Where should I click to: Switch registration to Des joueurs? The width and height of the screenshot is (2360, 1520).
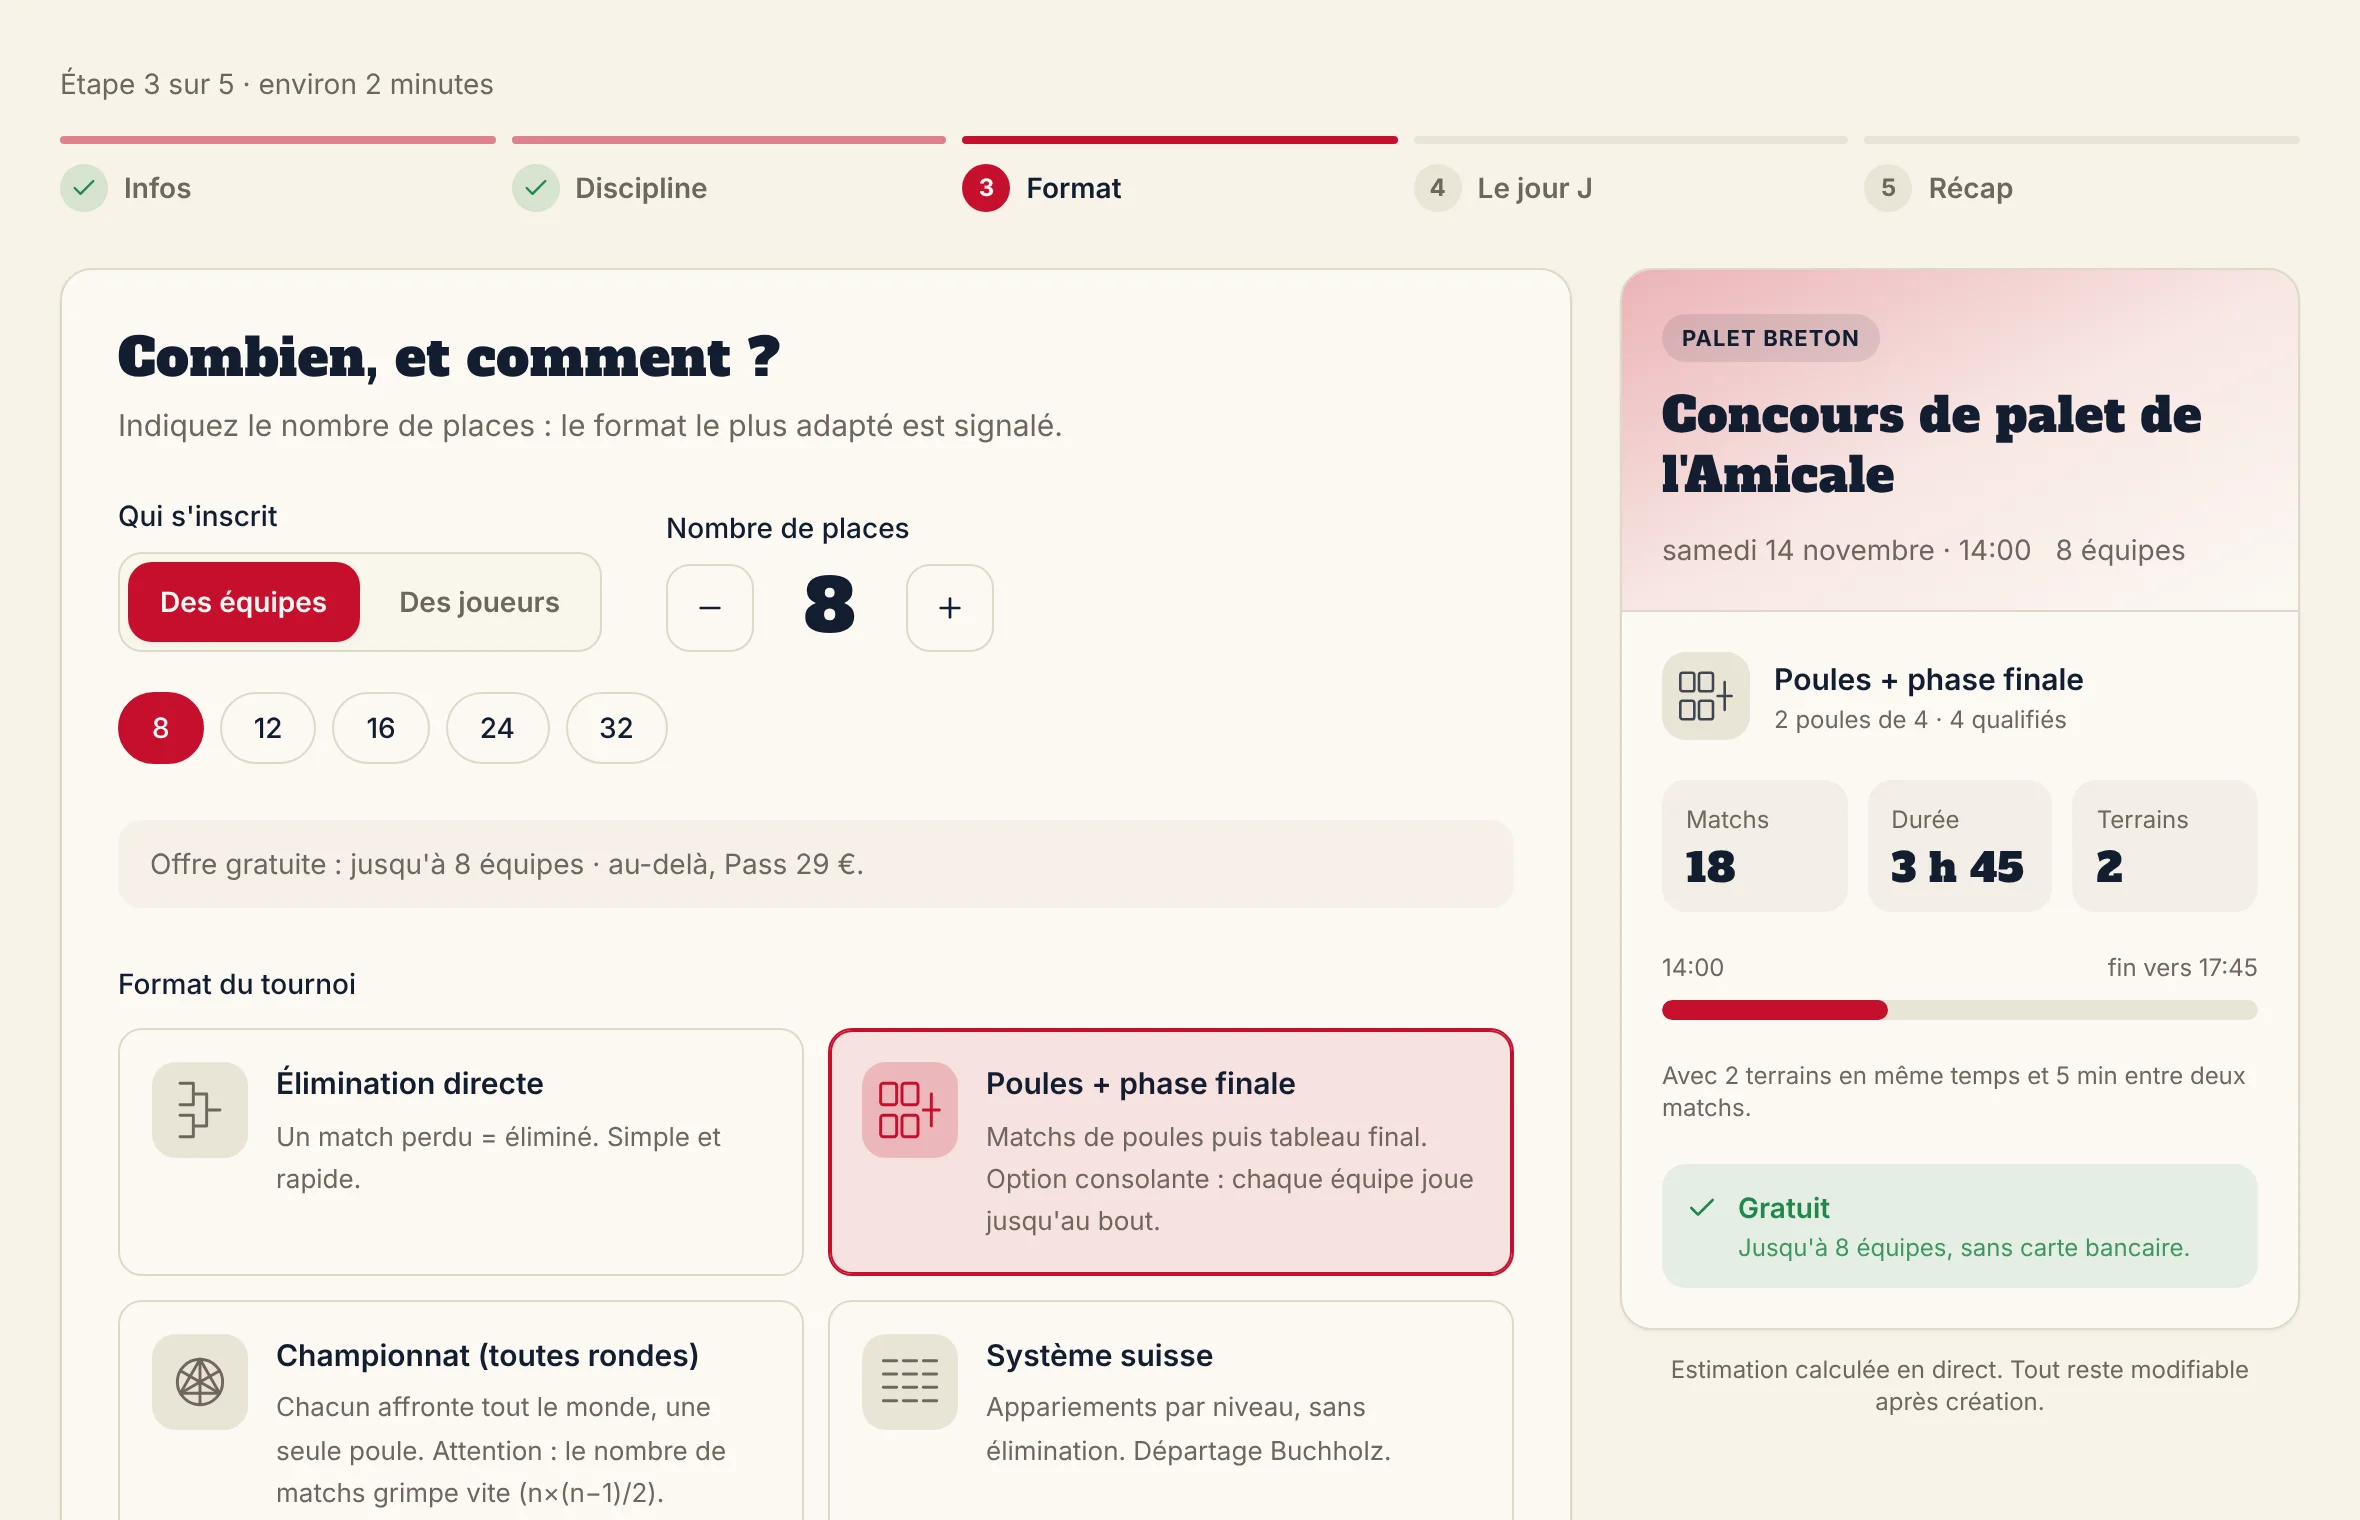tap(479, 602)
